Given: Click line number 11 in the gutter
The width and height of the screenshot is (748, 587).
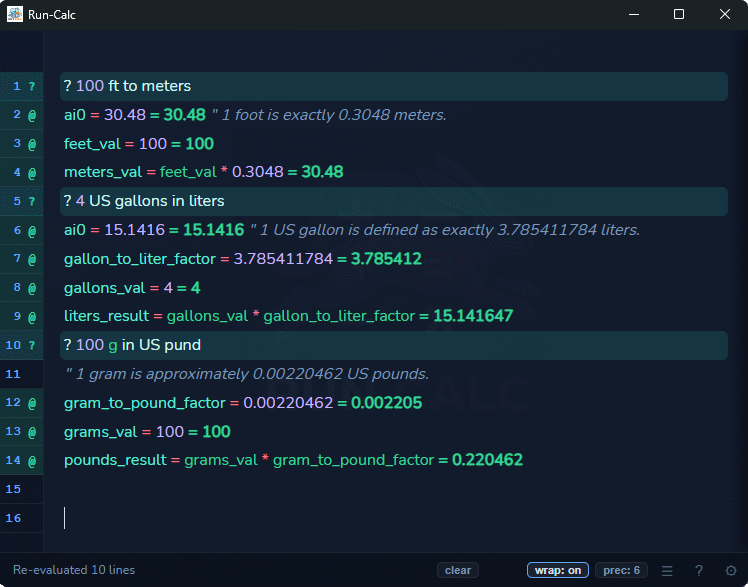Looking at the screenshot, I should (13, 374).
